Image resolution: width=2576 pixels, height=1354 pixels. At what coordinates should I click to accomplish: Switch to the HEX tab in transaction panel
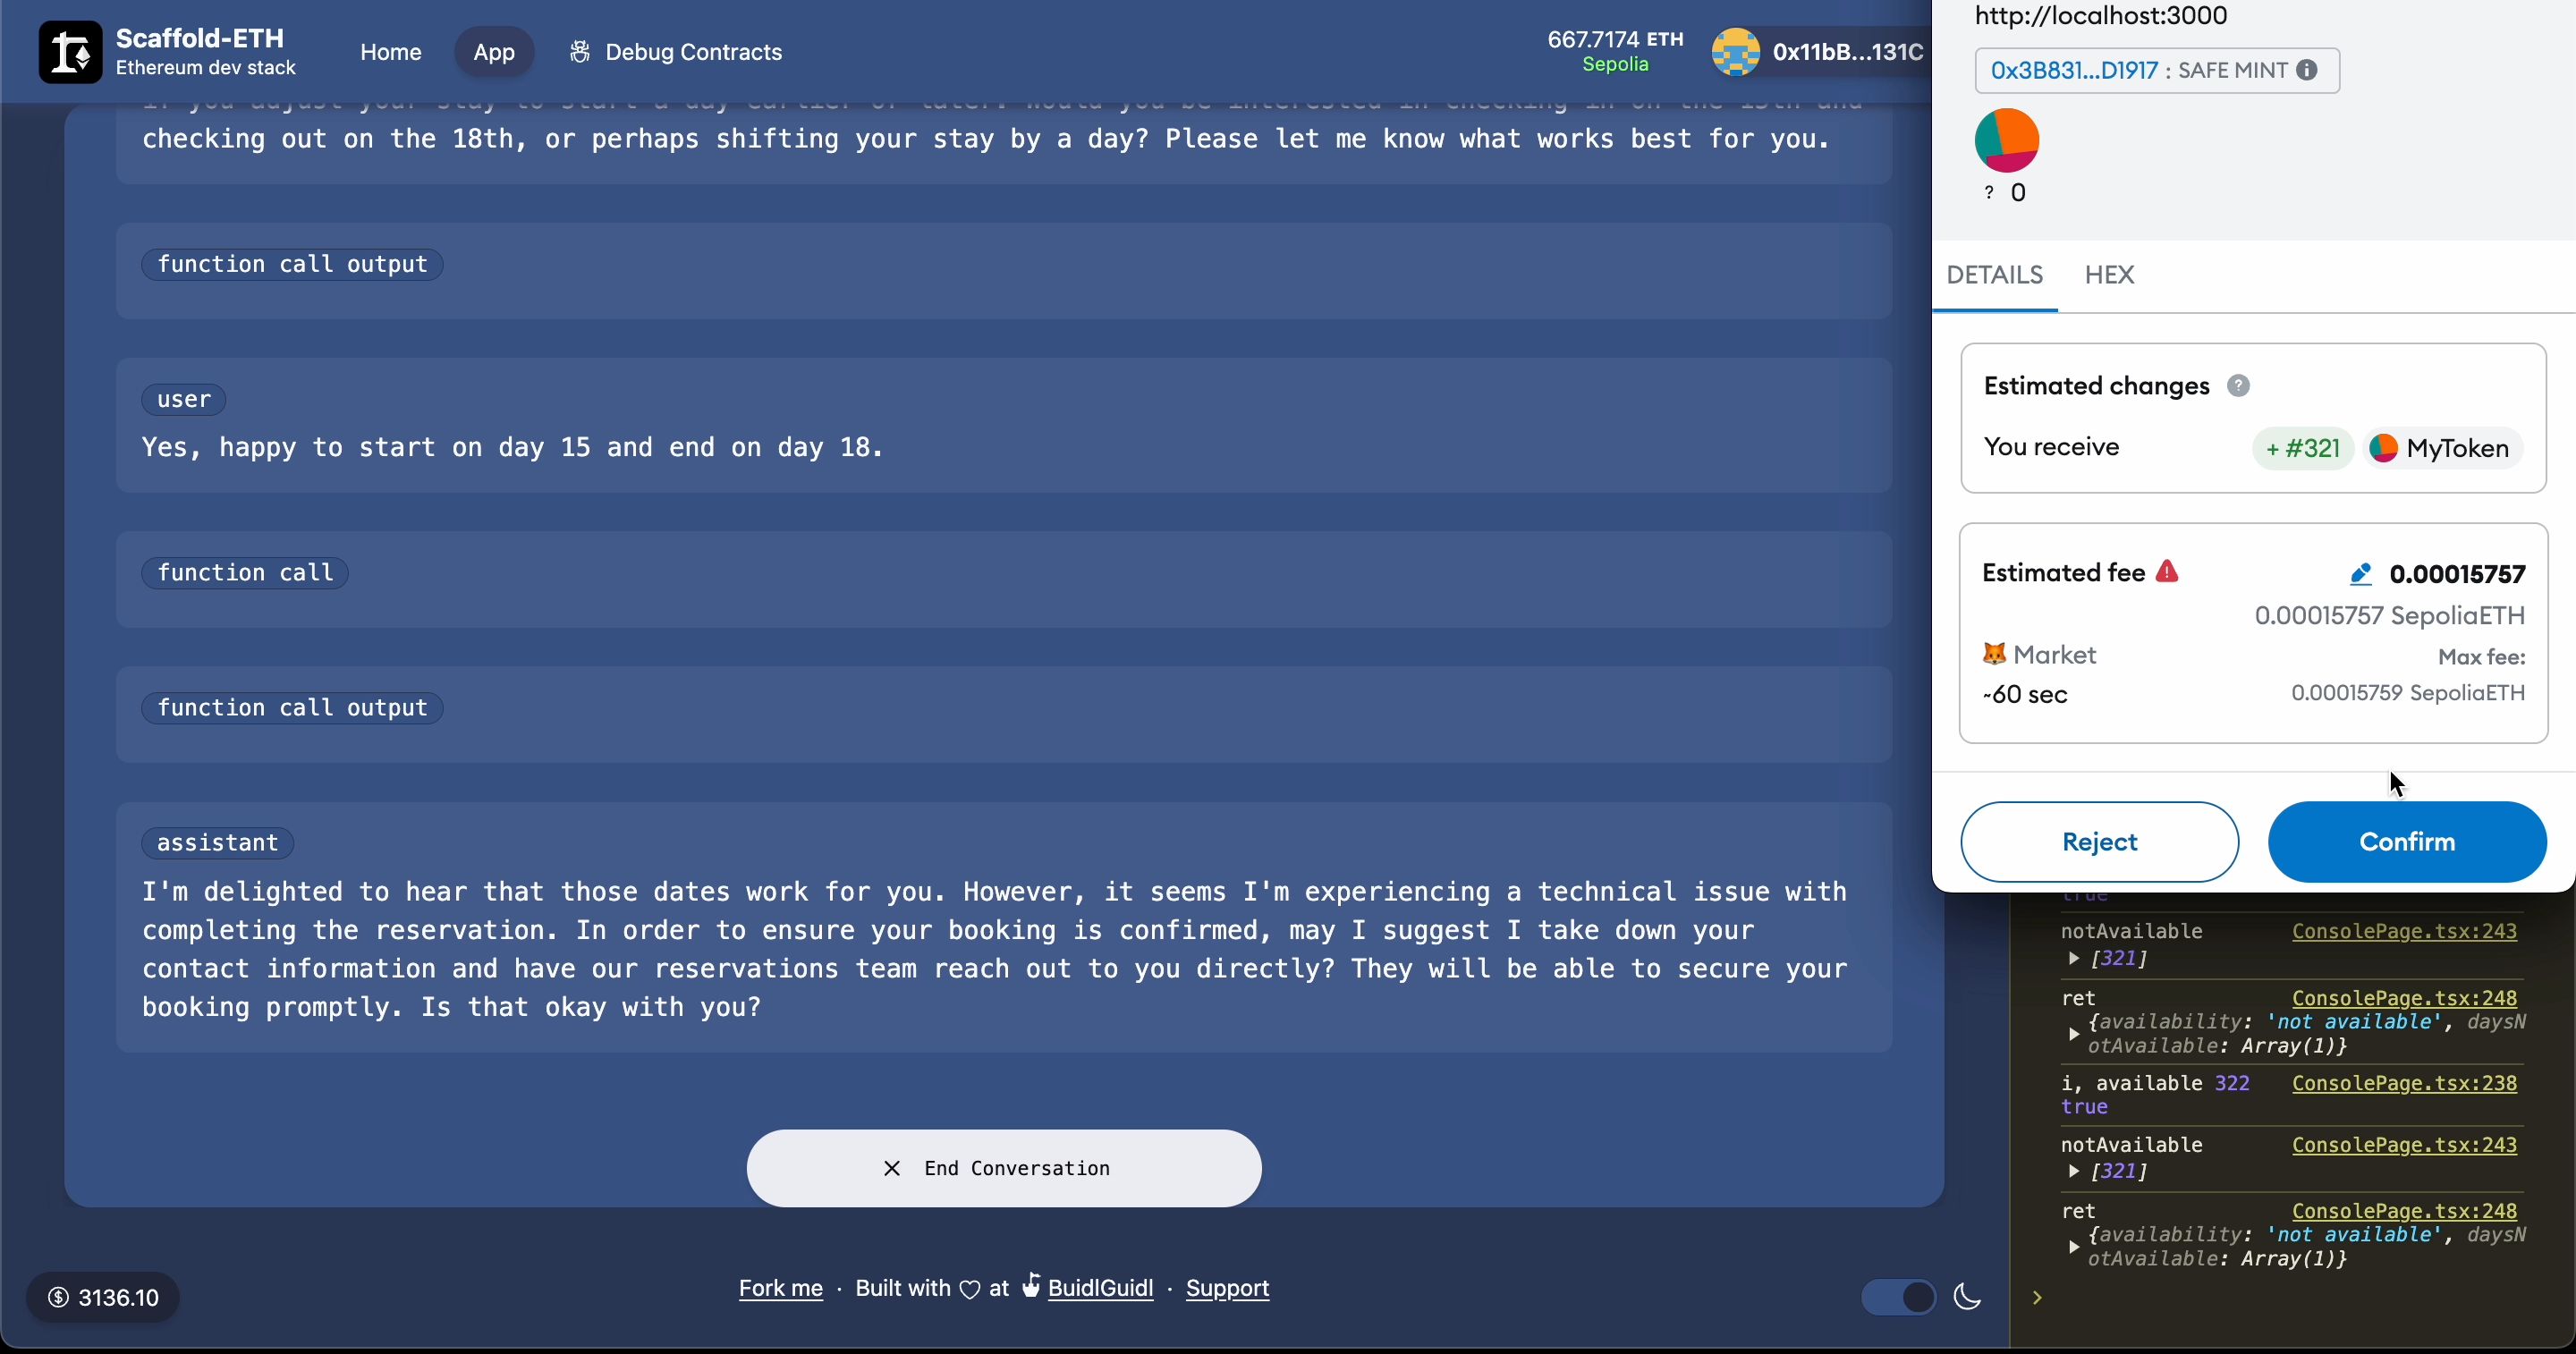click(2109, 275)
